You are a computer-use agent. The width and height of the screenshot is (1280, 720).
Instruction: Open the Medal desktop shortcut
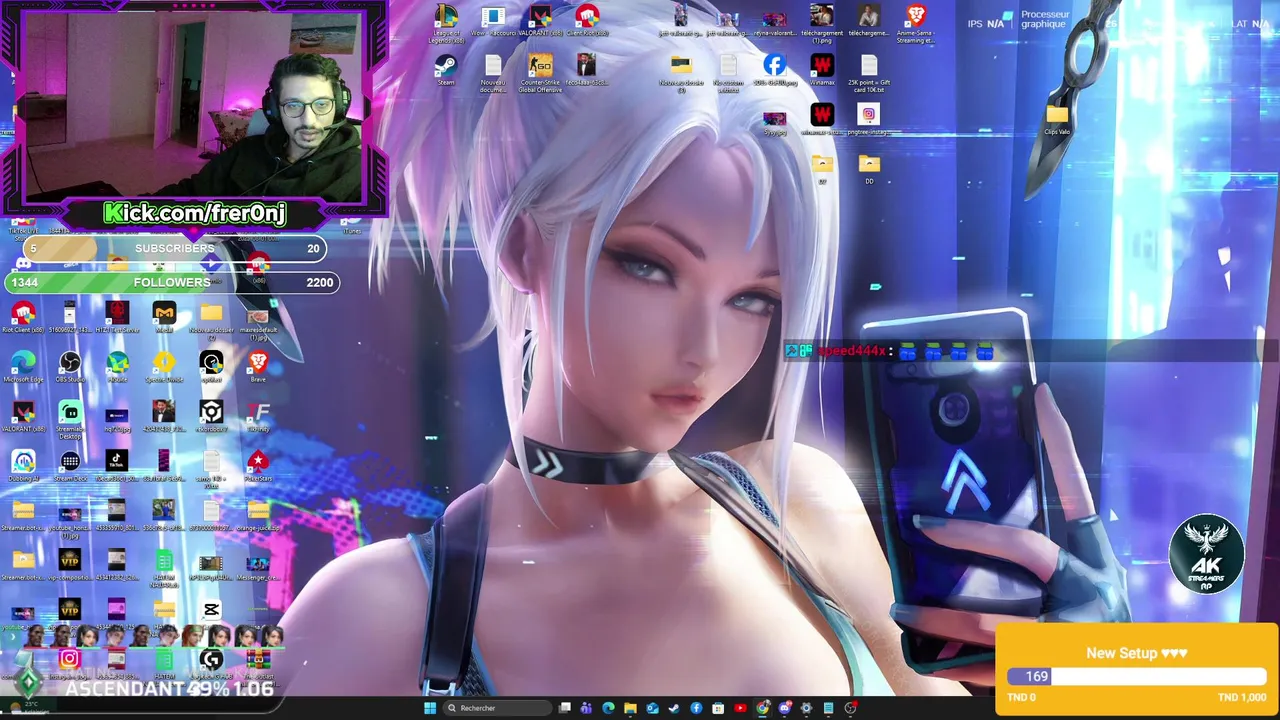coord(164,317)
